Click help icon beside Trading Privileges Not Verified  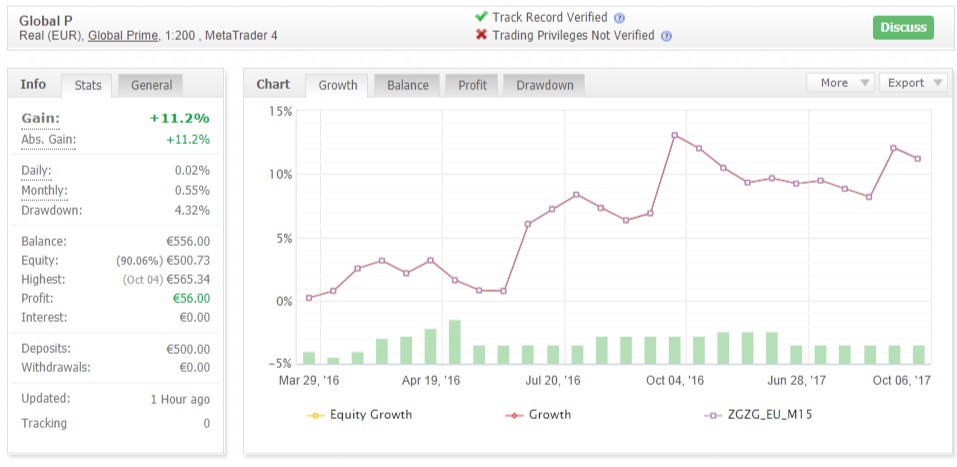667,36
